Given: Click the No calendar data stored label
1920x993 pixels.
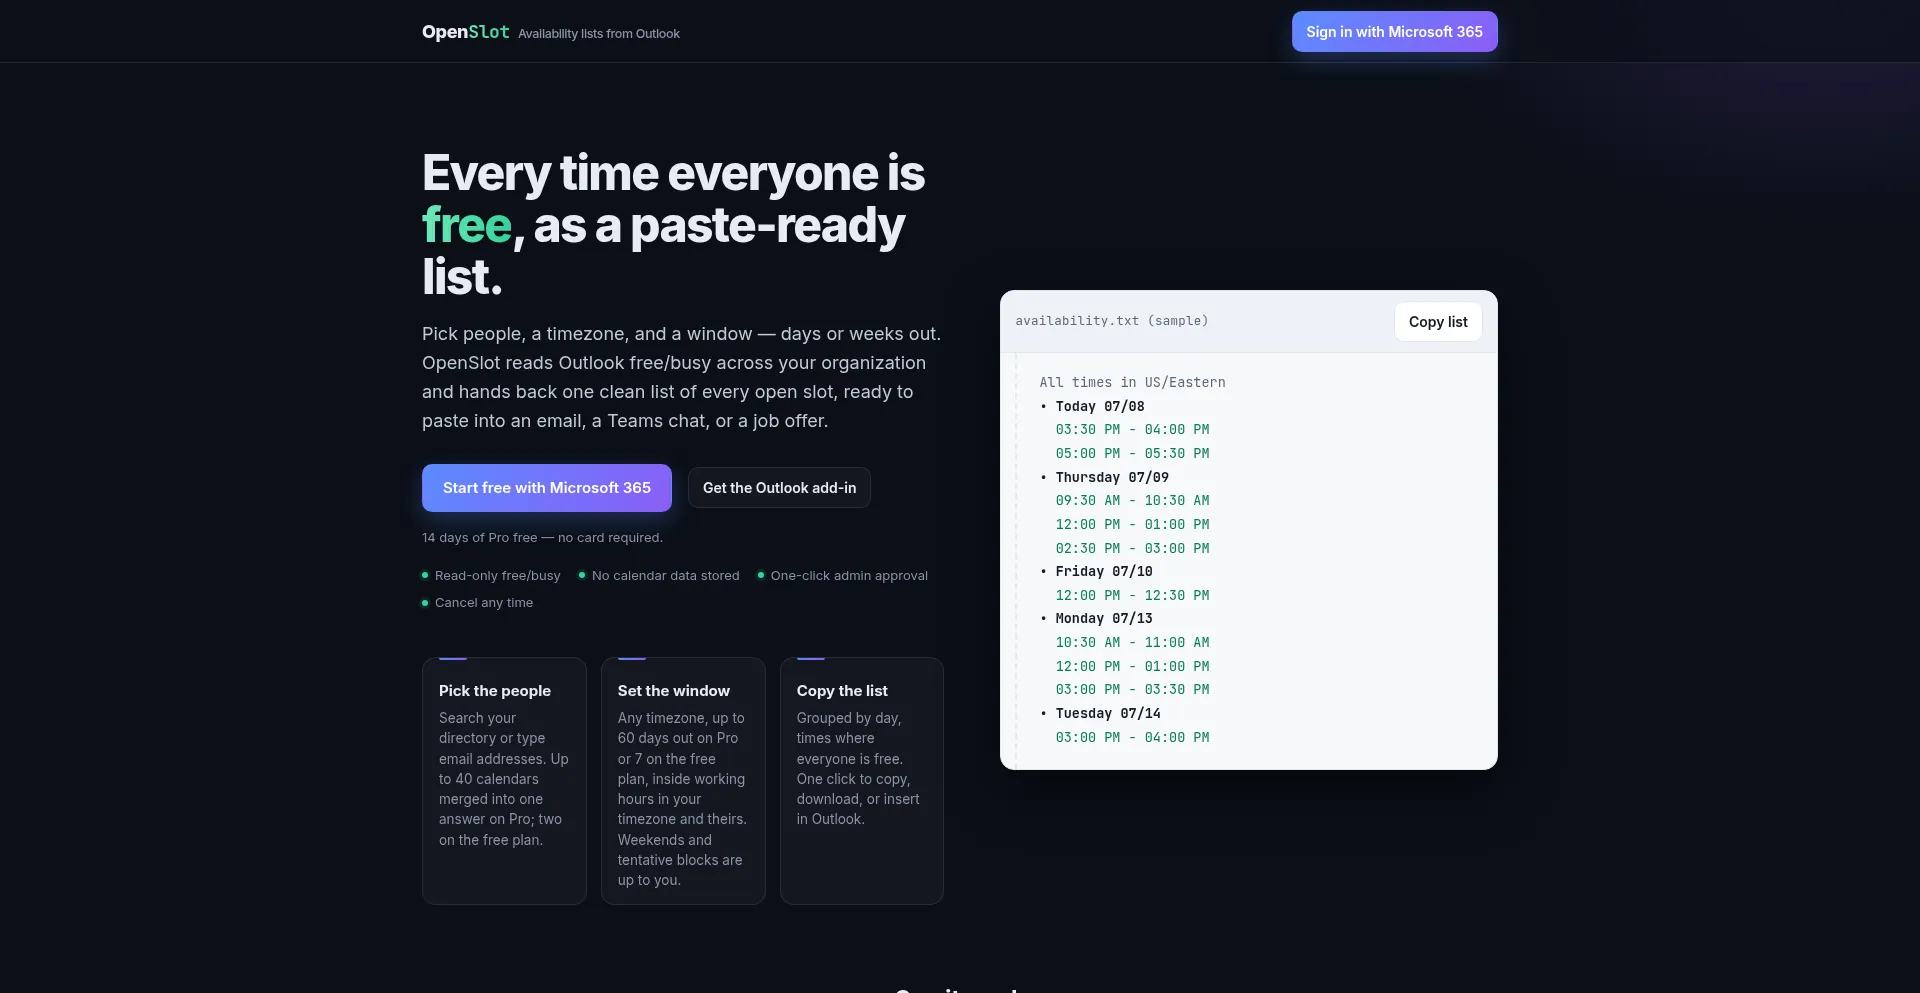Looking at the screenshot, I should click(665, 576).
